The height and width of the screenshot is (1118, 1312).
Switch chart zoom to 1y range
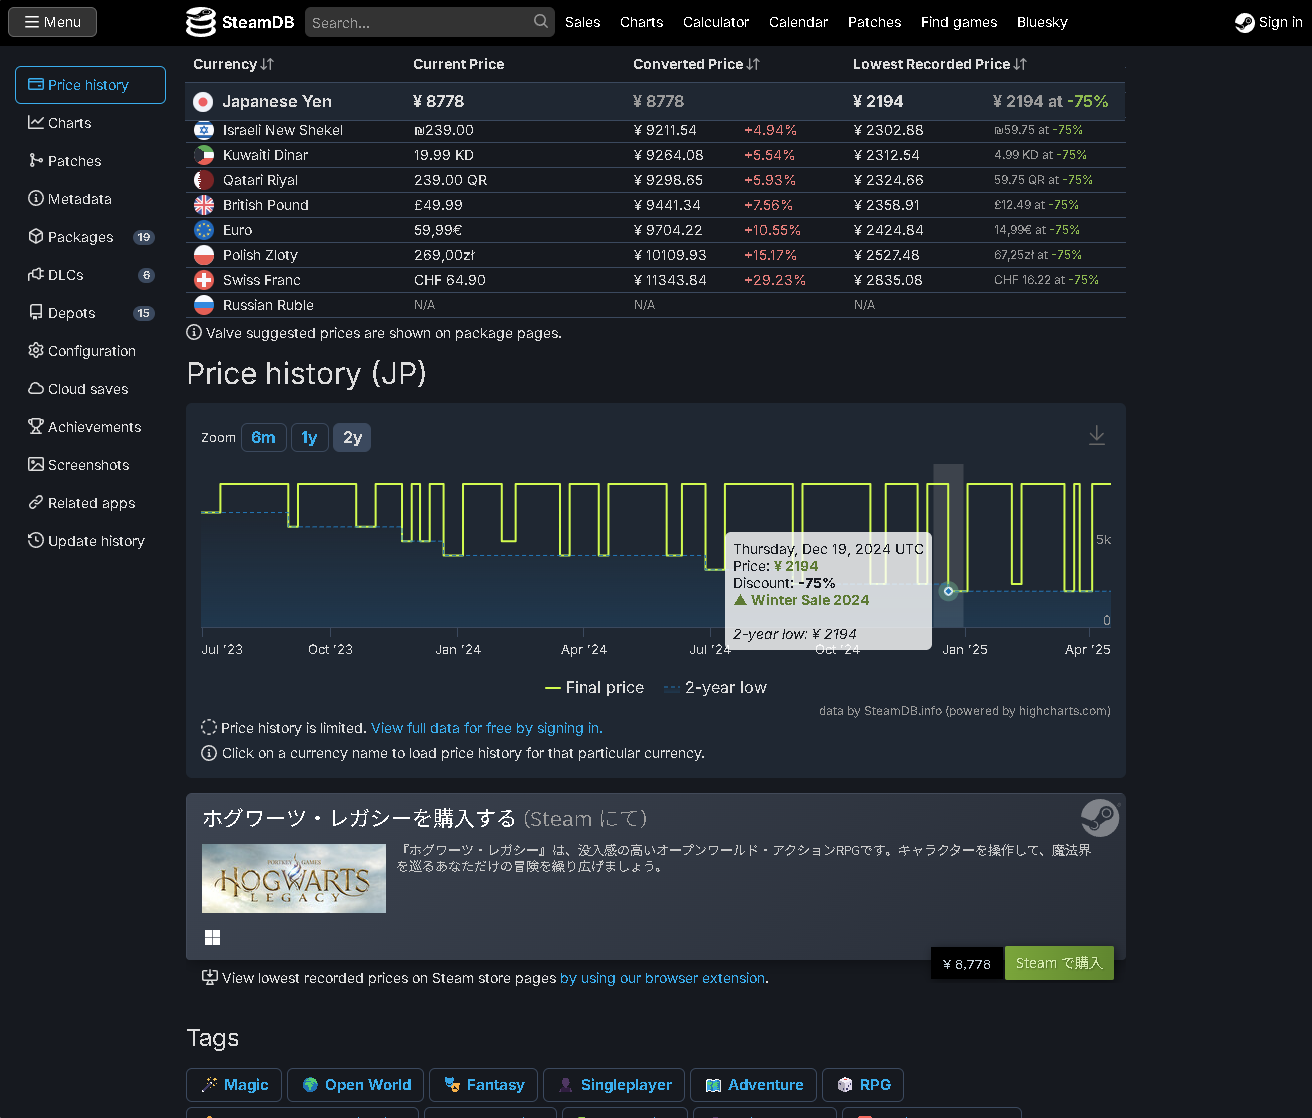pyautogui.click(x=309, y=437)
